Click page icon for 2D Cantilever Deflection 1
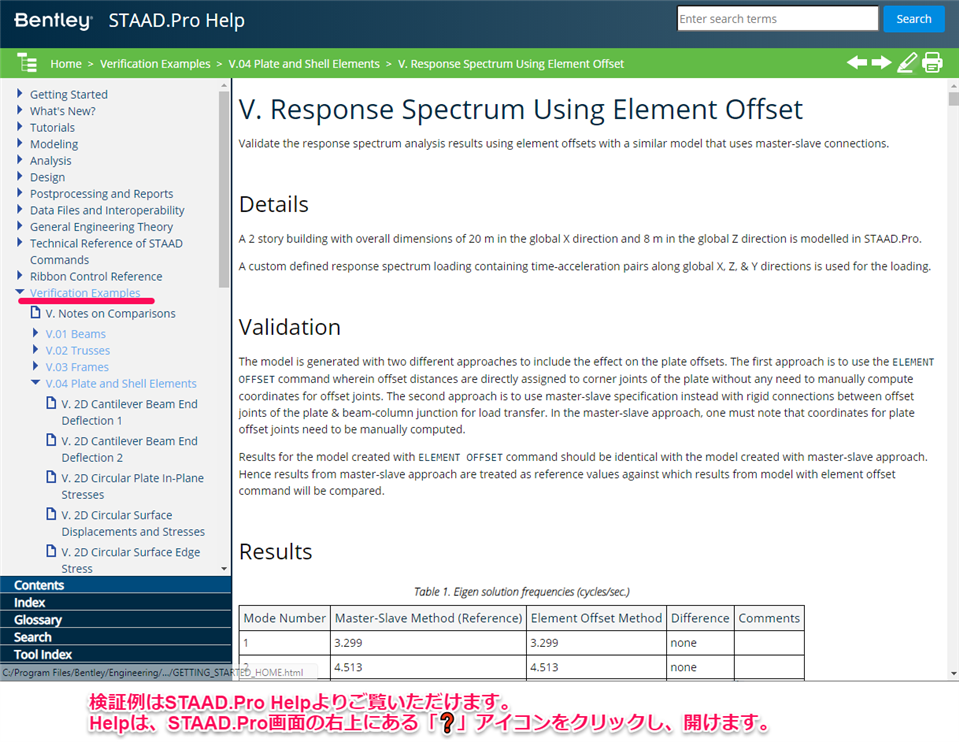The width and height of the screenshot is (959, 742). pos(51,403)
